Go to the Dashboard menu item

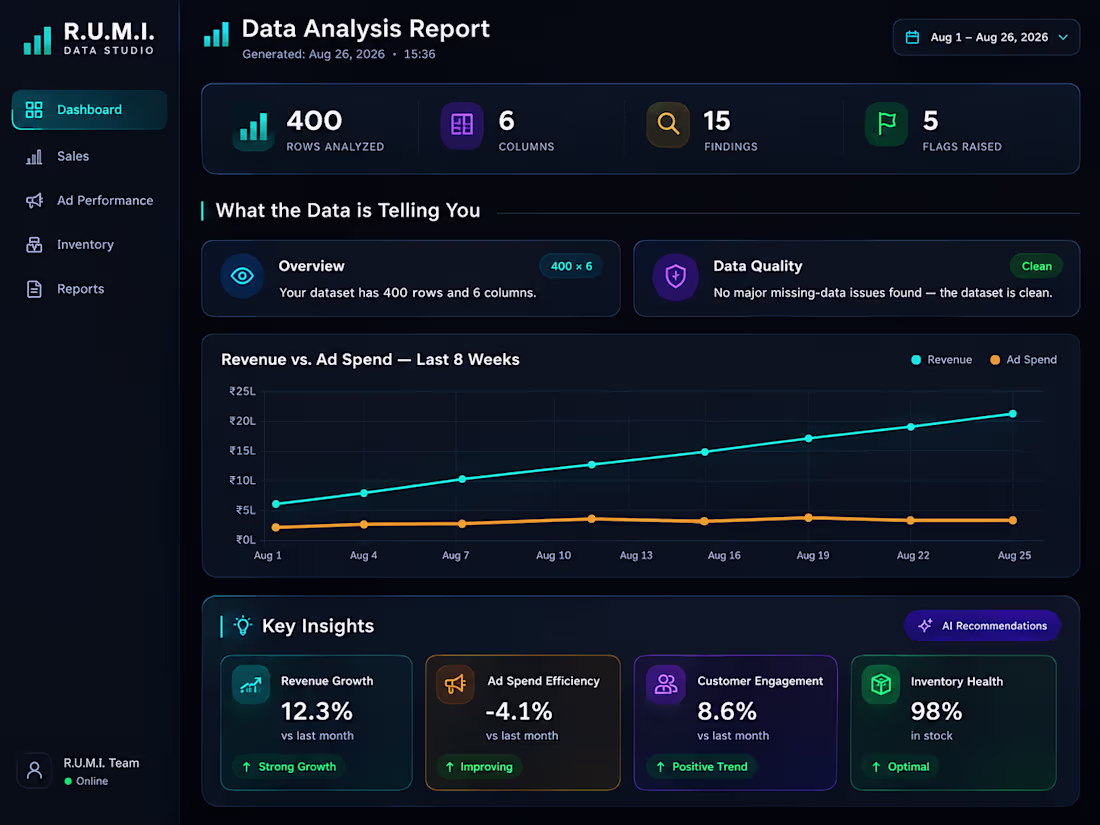[x=89, y=109]
